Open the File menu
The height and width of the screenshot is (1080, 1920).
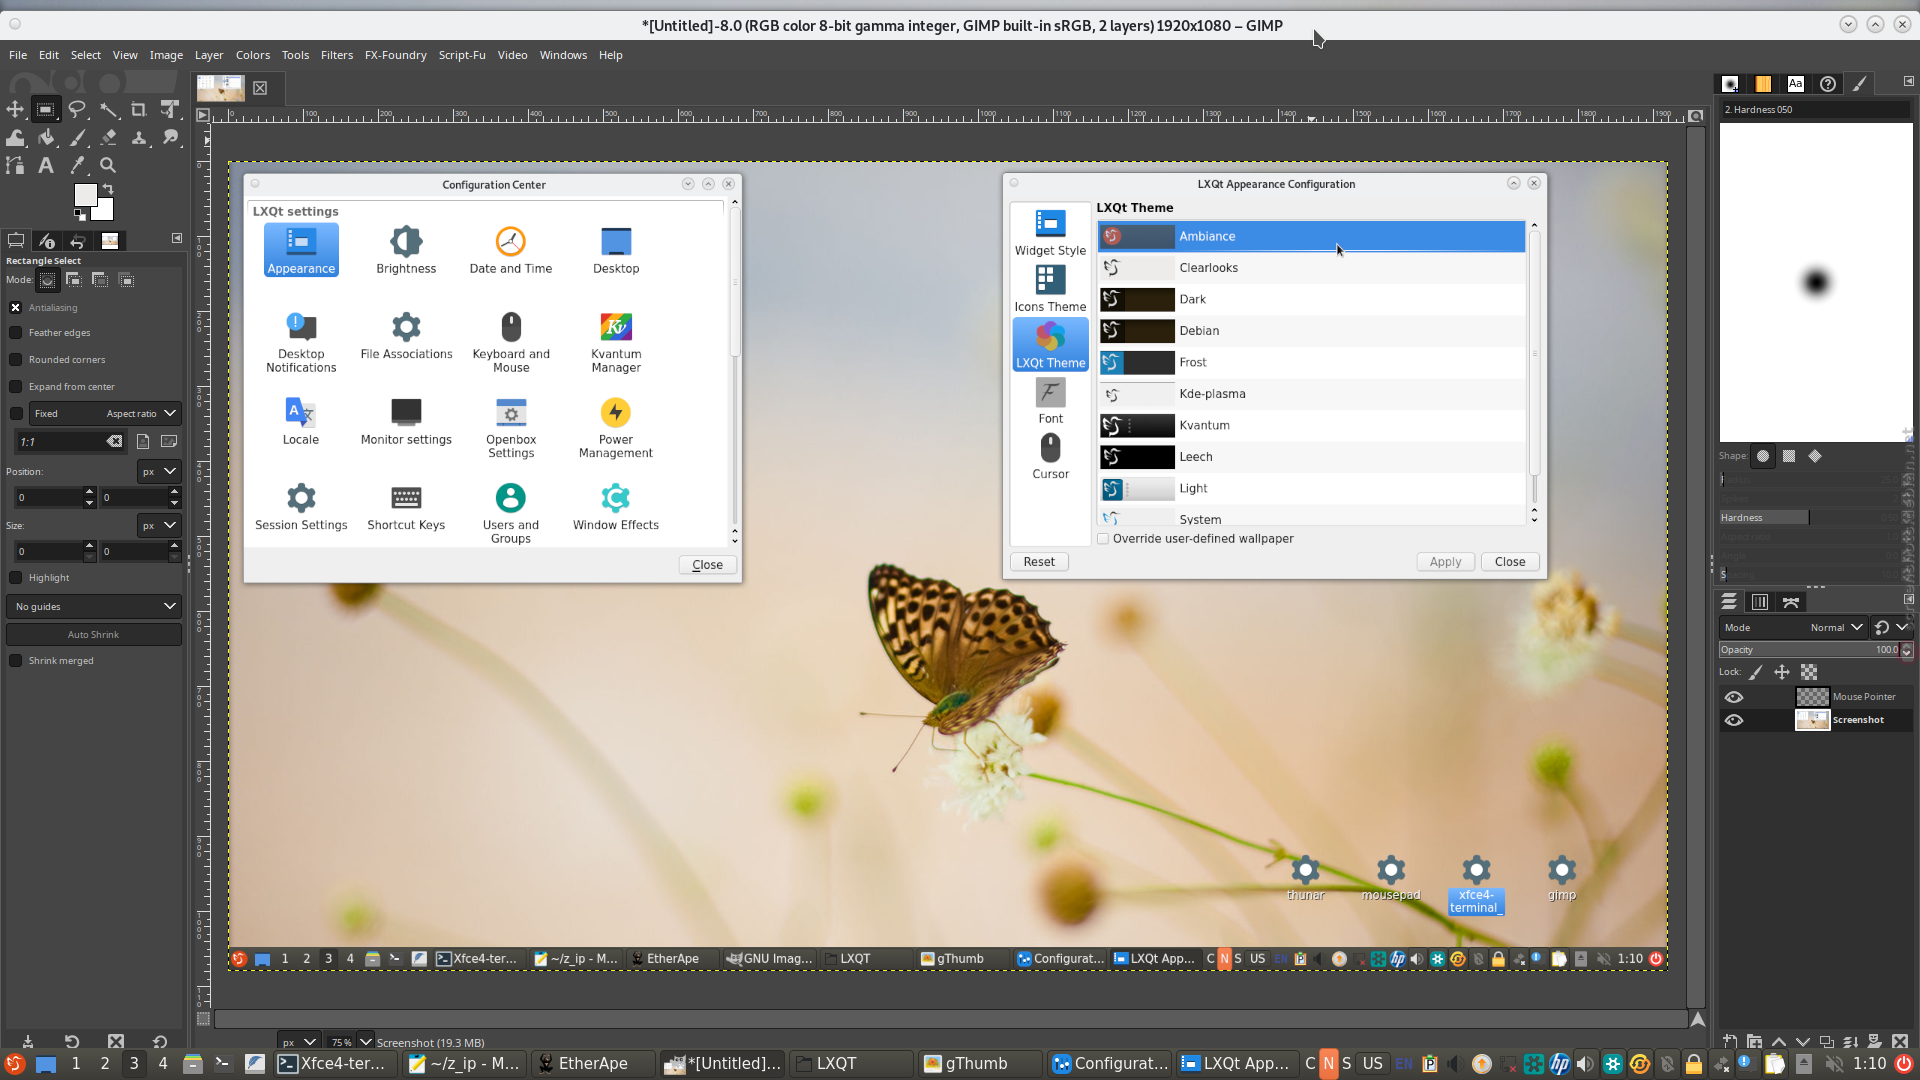point(18,55)
